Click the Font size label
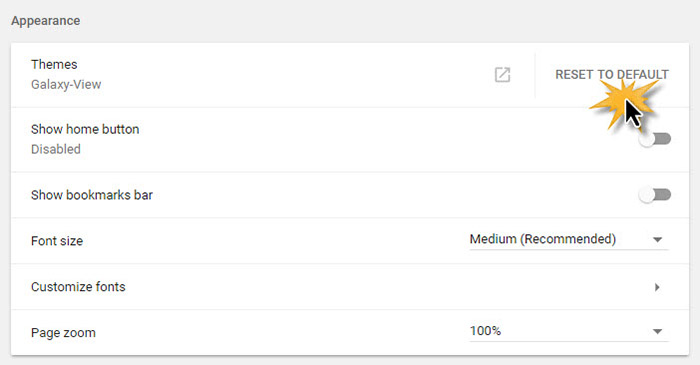This screenshot has width=700, height=365. [x=57, y=241]
